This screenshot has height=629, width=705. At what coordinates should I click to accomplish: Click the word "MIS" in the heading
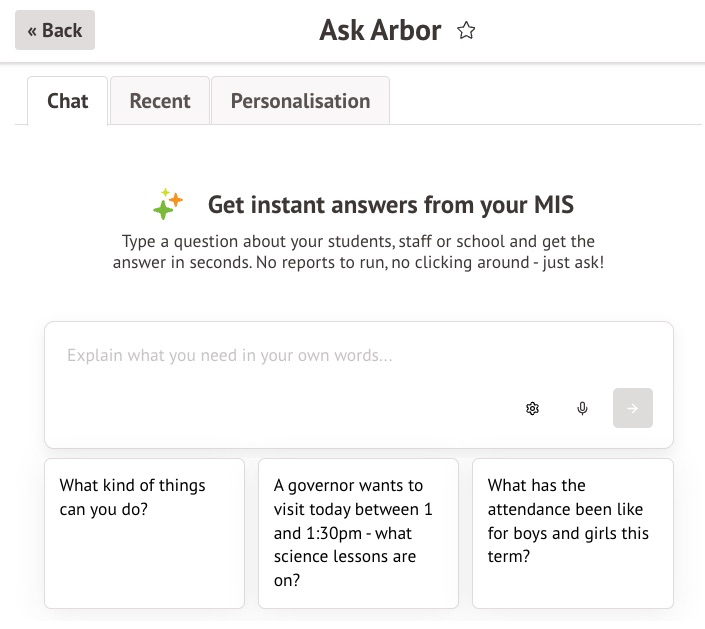pos(554,206)
